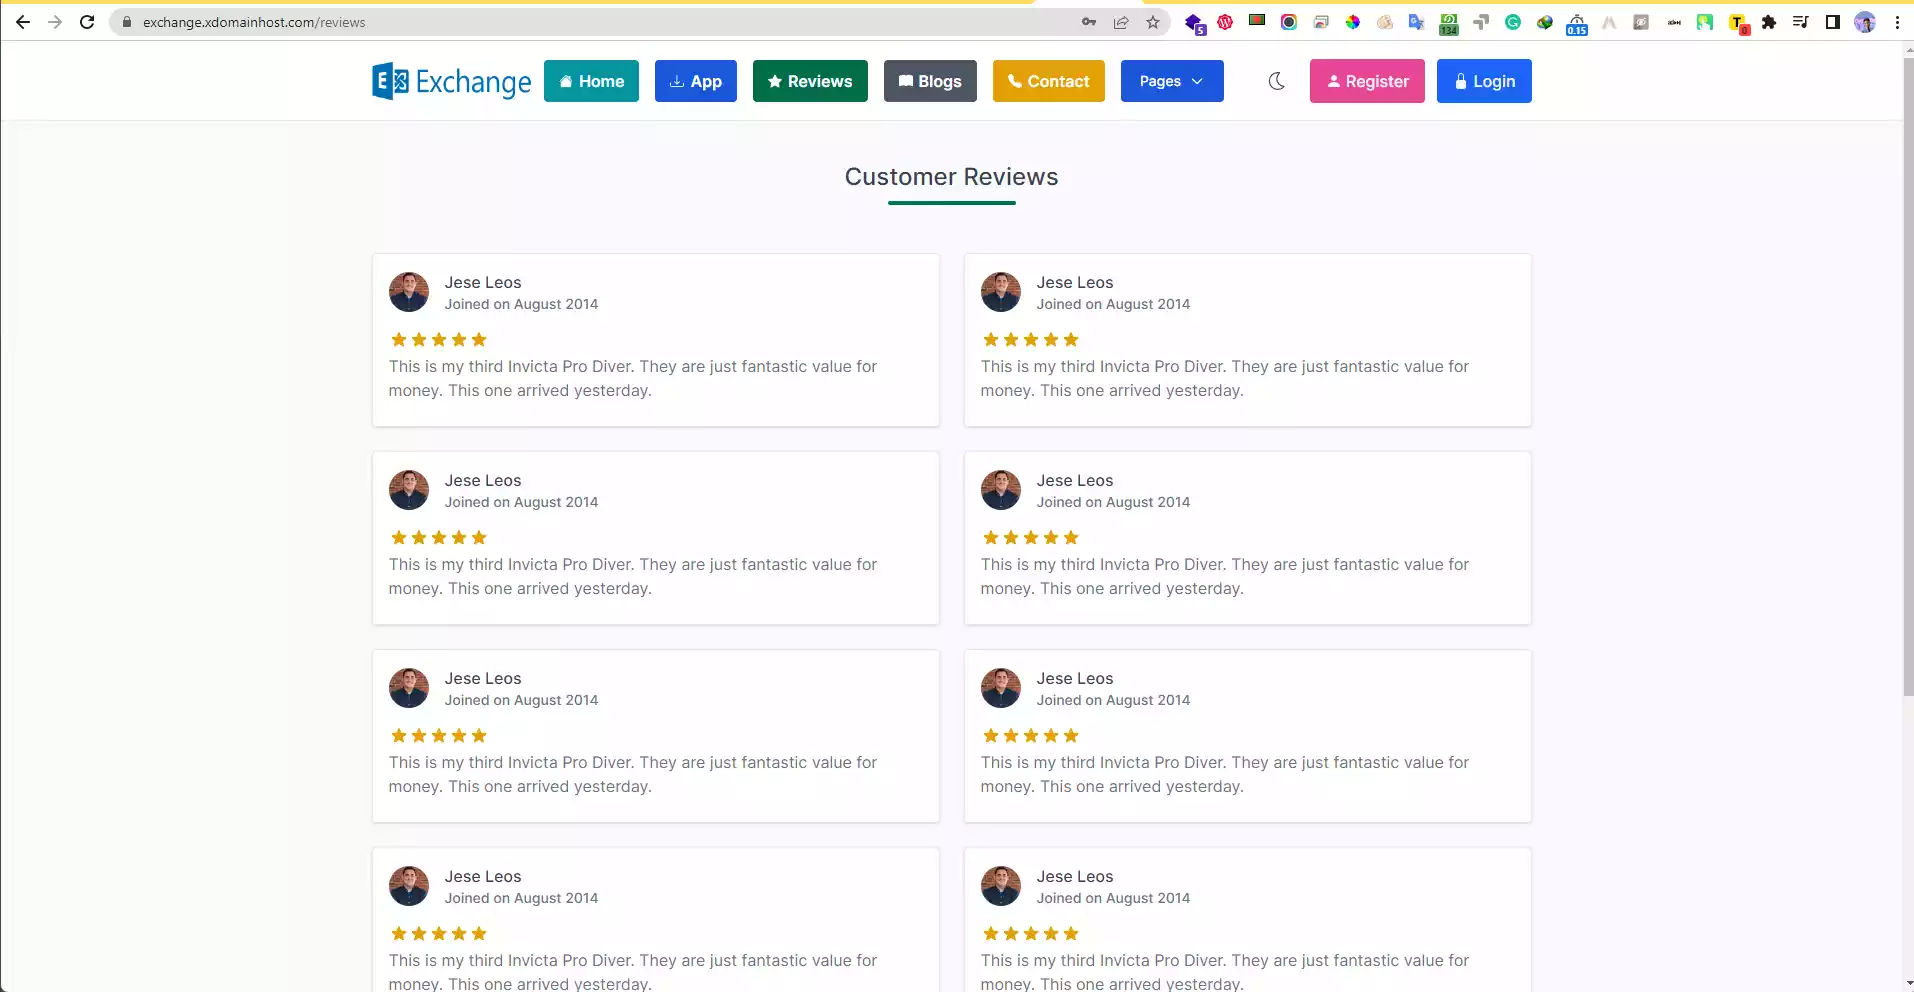Open the saved passwords key icon
This screenshot has height=992, width=1914.
[1089, 22]
